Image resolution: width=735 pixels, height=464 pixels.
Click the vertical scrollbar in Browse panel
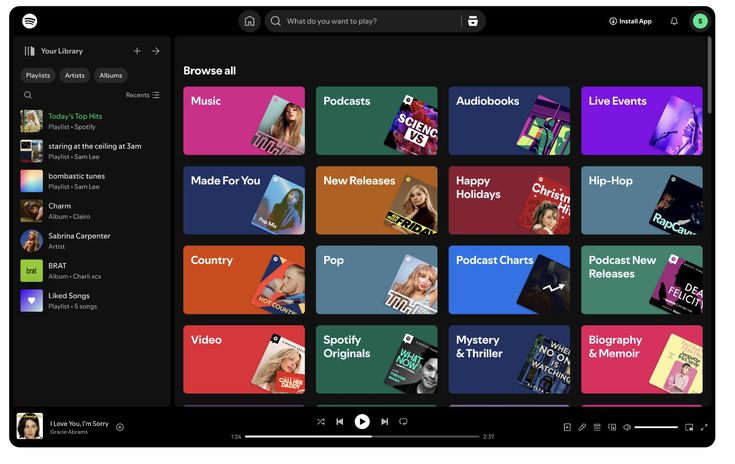click(710, 75)
